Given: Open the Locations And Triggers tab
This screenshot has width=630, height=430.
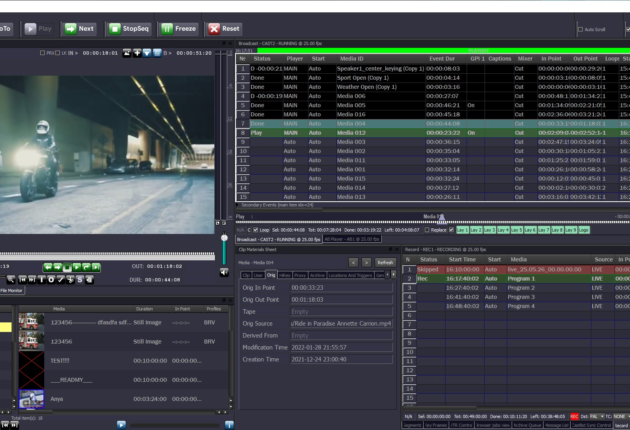Looking at the screenshot, I should [350, 275].
